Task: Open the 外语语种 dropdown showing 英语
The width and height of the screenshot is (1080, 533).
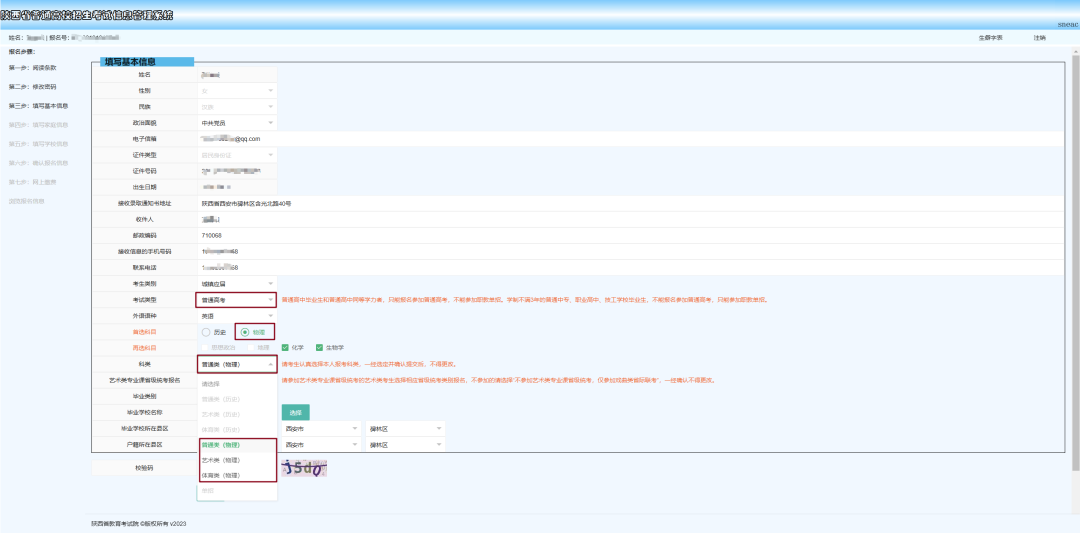Action: pos(237,315)
